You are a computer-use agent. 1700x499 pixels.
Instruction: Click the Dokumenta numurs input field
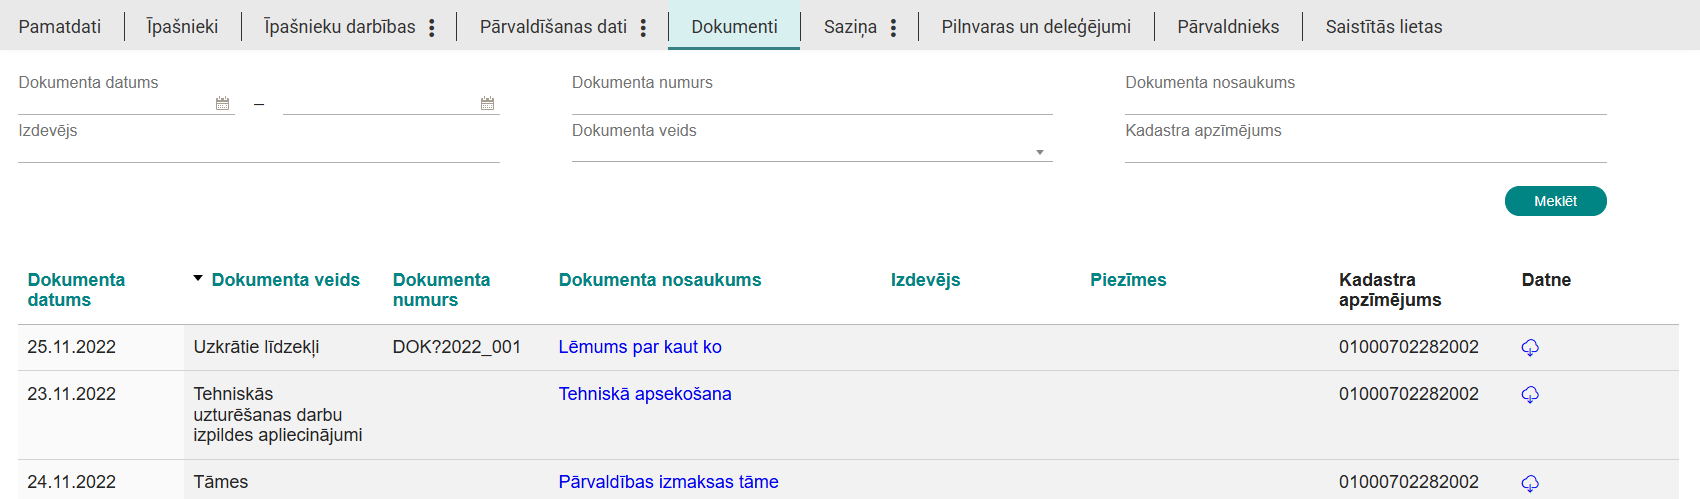811,103
